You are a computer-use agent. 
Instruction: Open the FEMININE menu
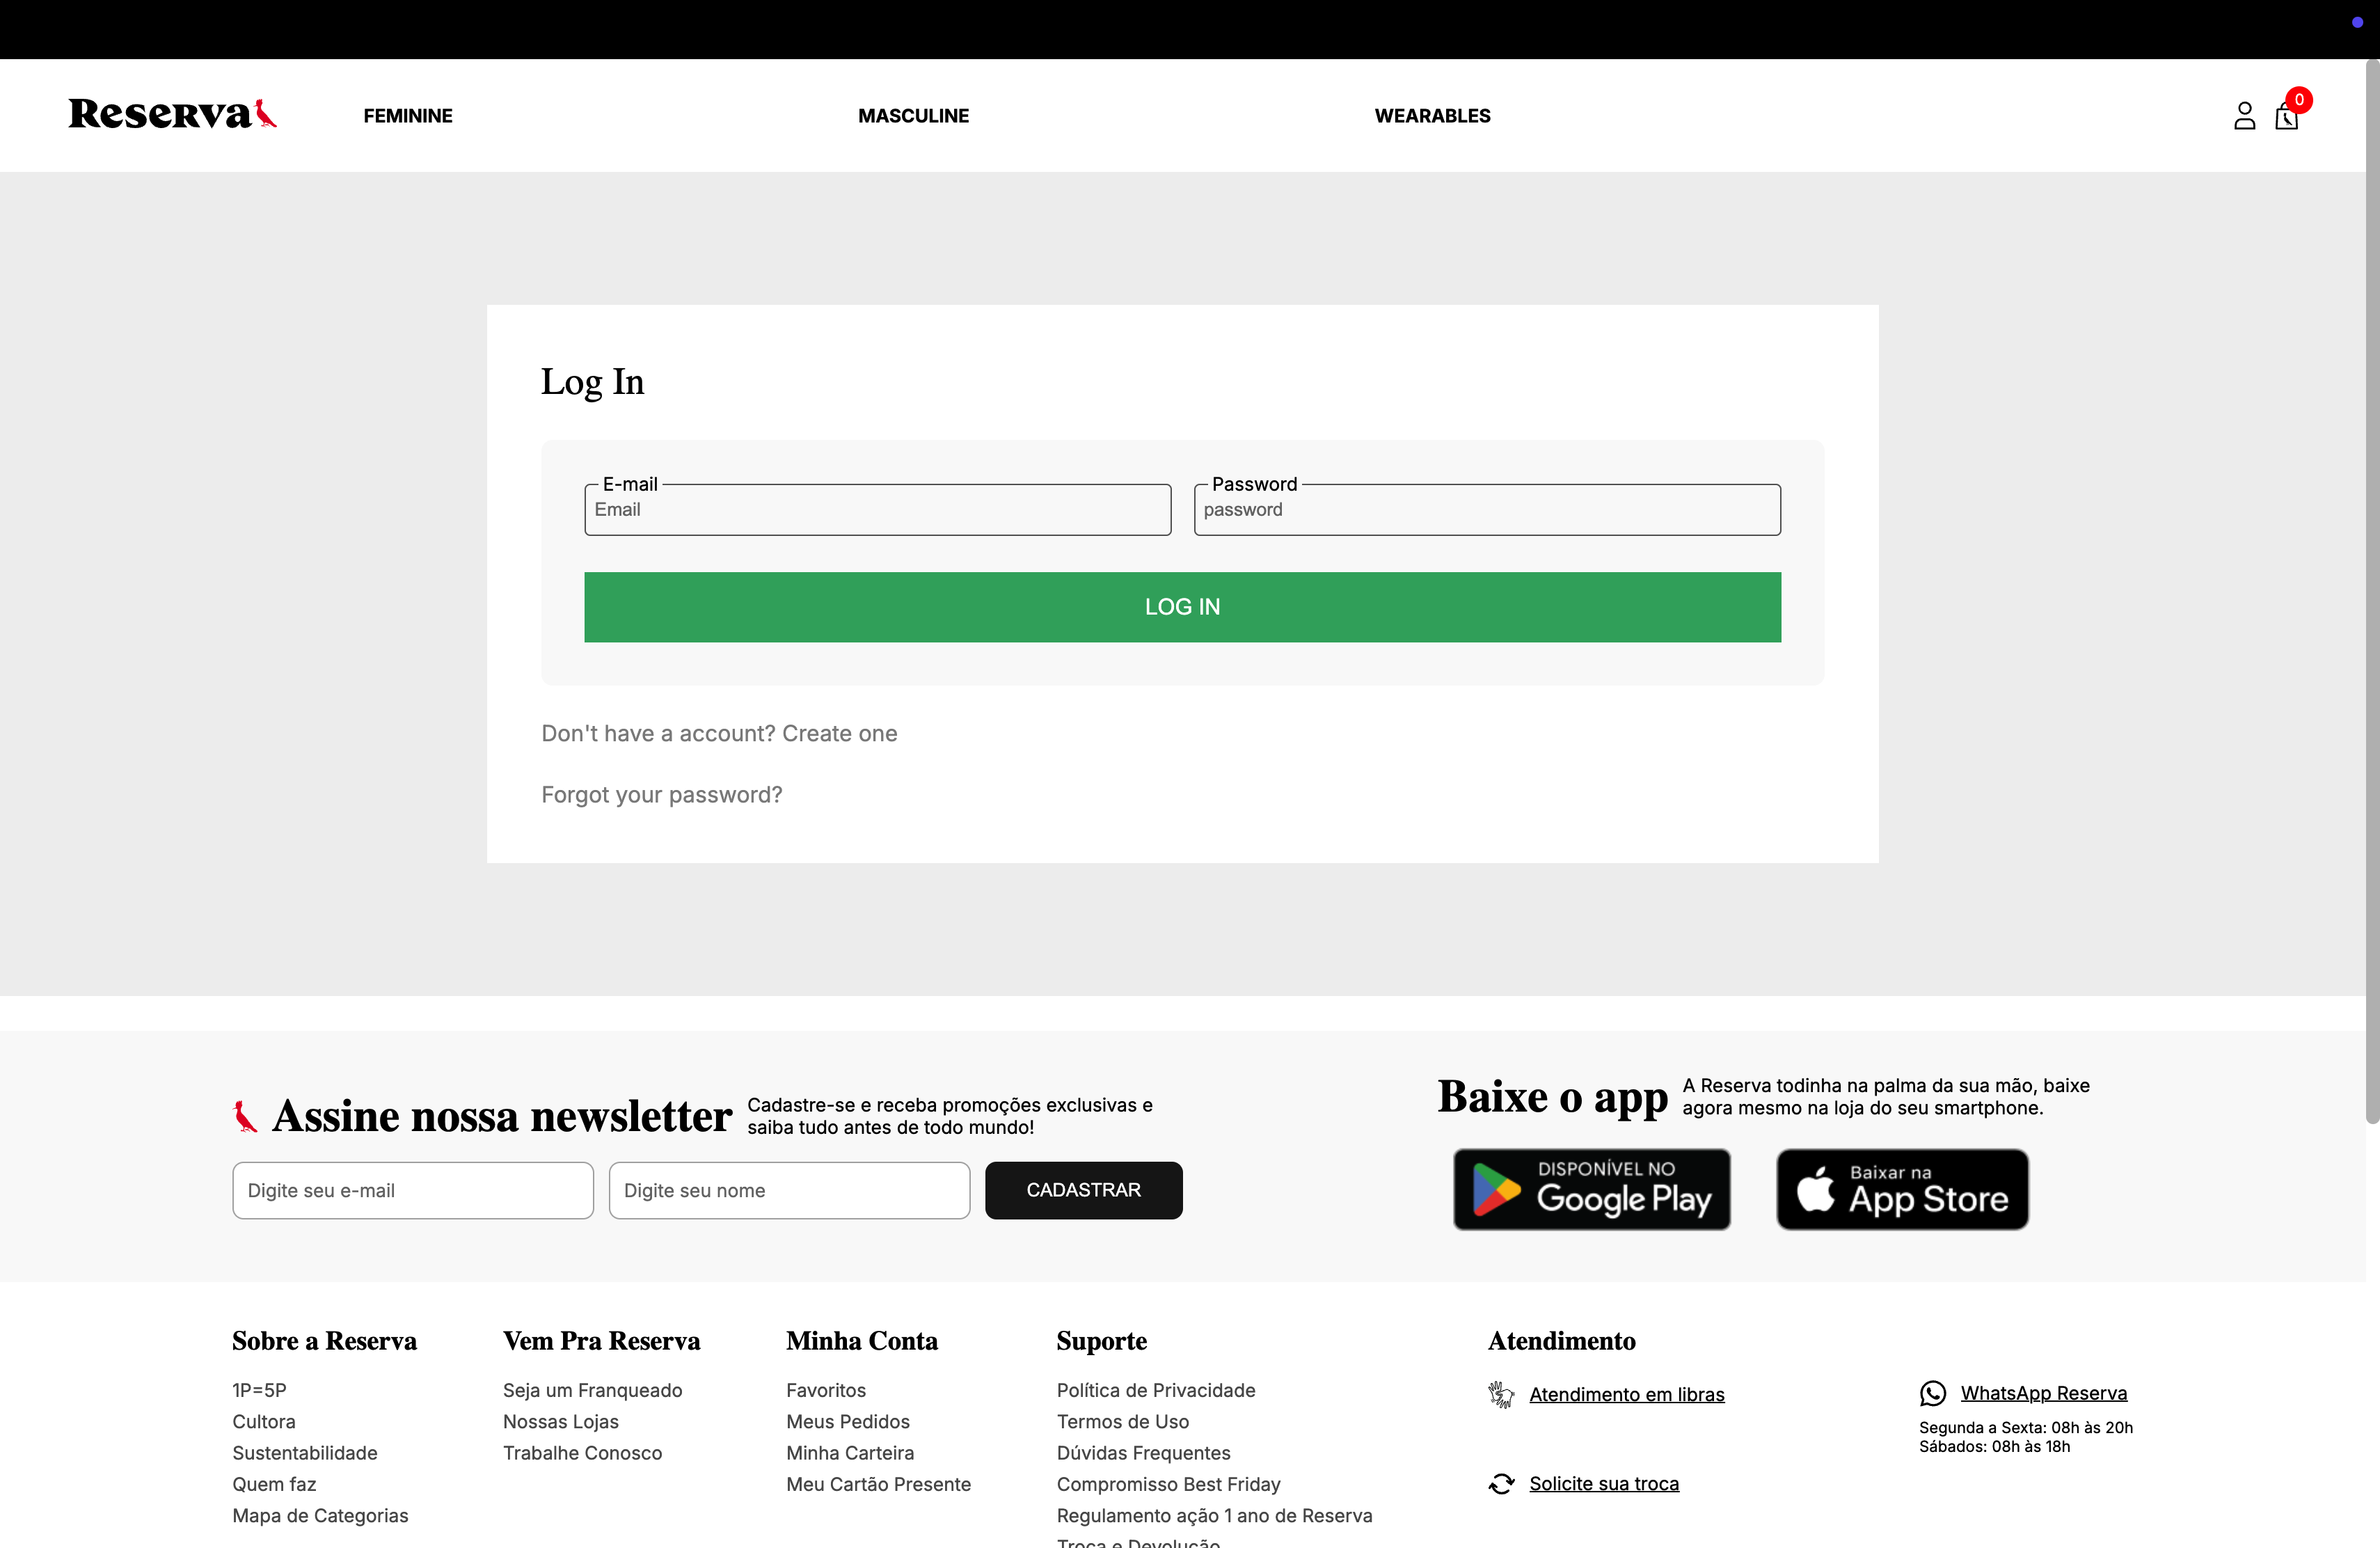408,116
